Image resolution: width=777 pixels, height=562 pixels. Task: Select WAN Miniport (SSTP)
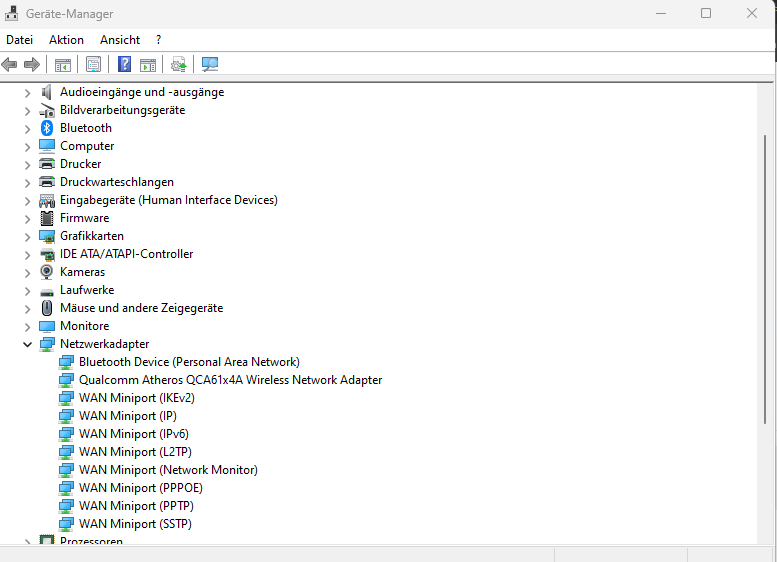pos(135,524)
